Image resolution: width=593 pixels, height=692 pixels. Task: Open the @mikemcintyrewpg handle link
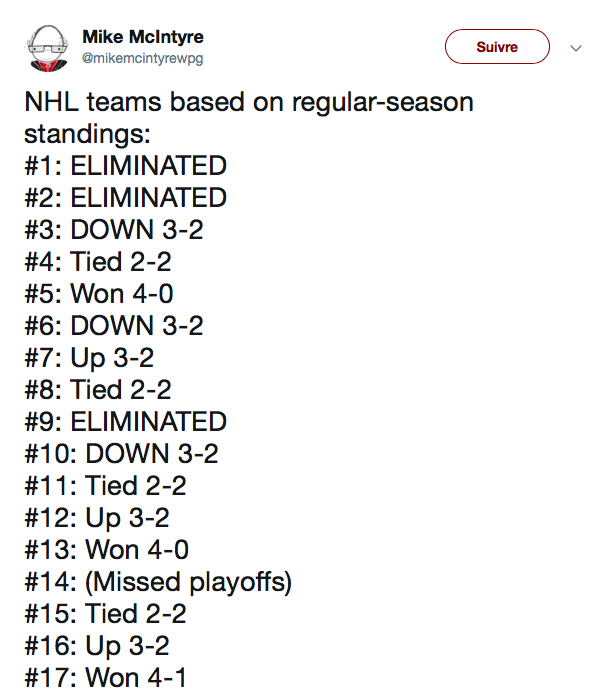pos(143,58)
